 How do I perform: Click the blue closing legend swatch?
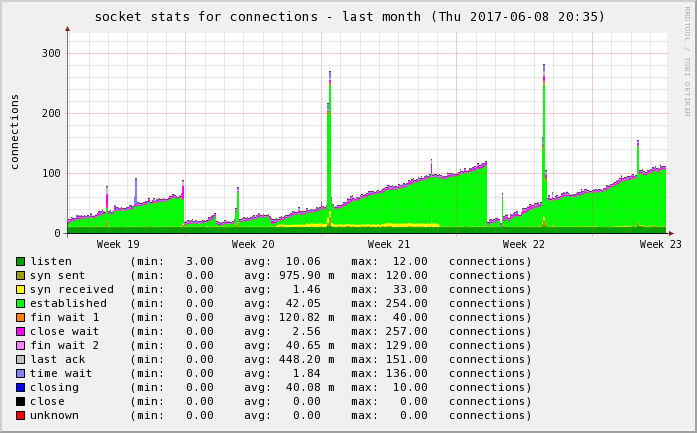20,387
